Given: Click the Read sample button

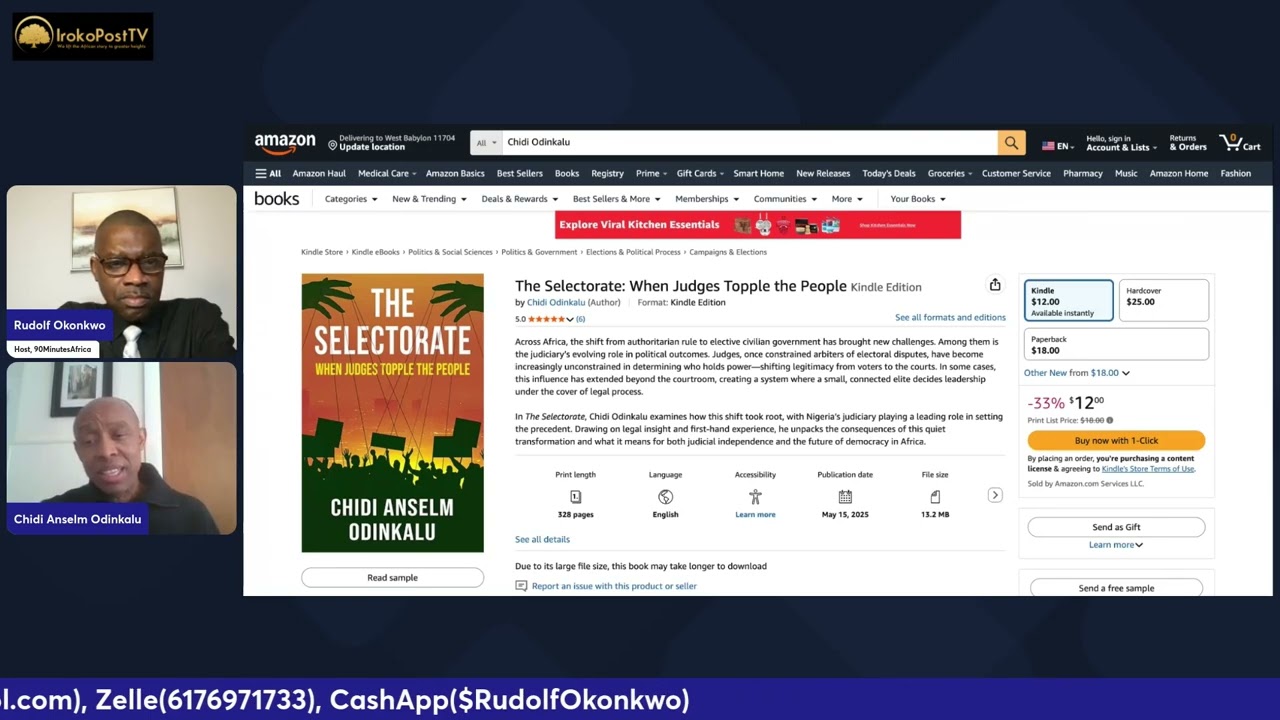Looking at the screenshot, I should coord(392,577).
